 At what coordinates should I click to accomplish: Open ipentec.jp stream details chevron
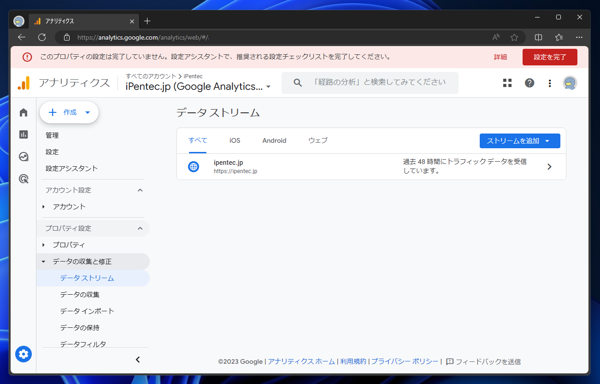pos(549,167)
